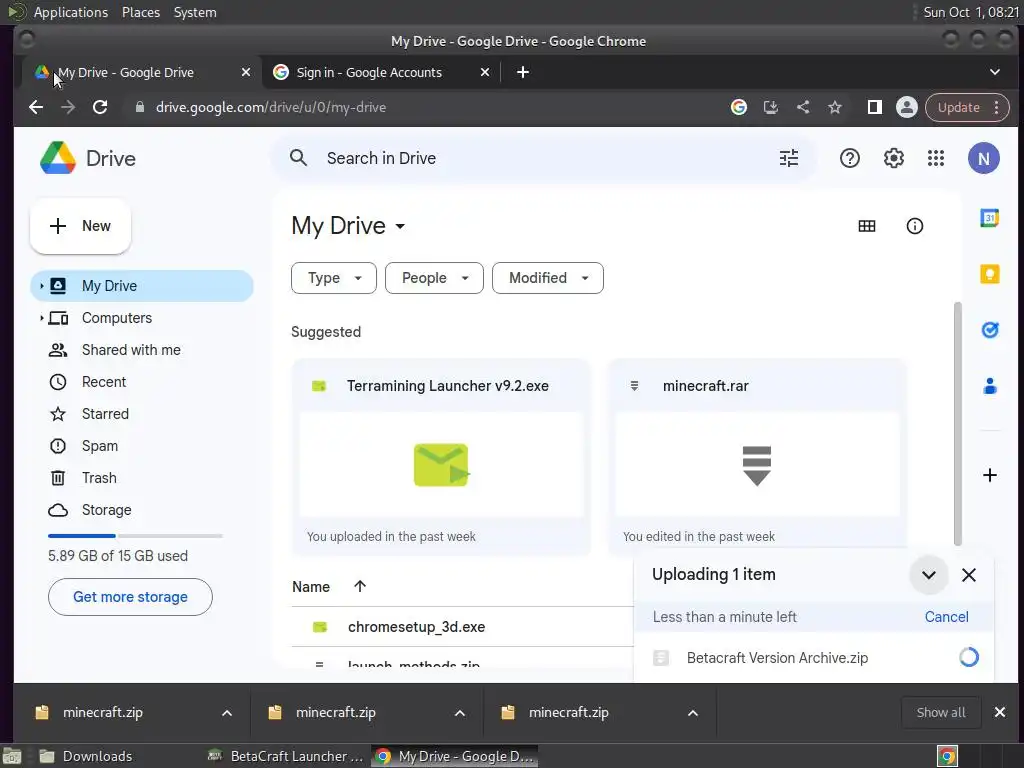Image resolution: width=1024 pixels, height=768 pixels.
Task: Go back in browser history
Action: point(36,107)
